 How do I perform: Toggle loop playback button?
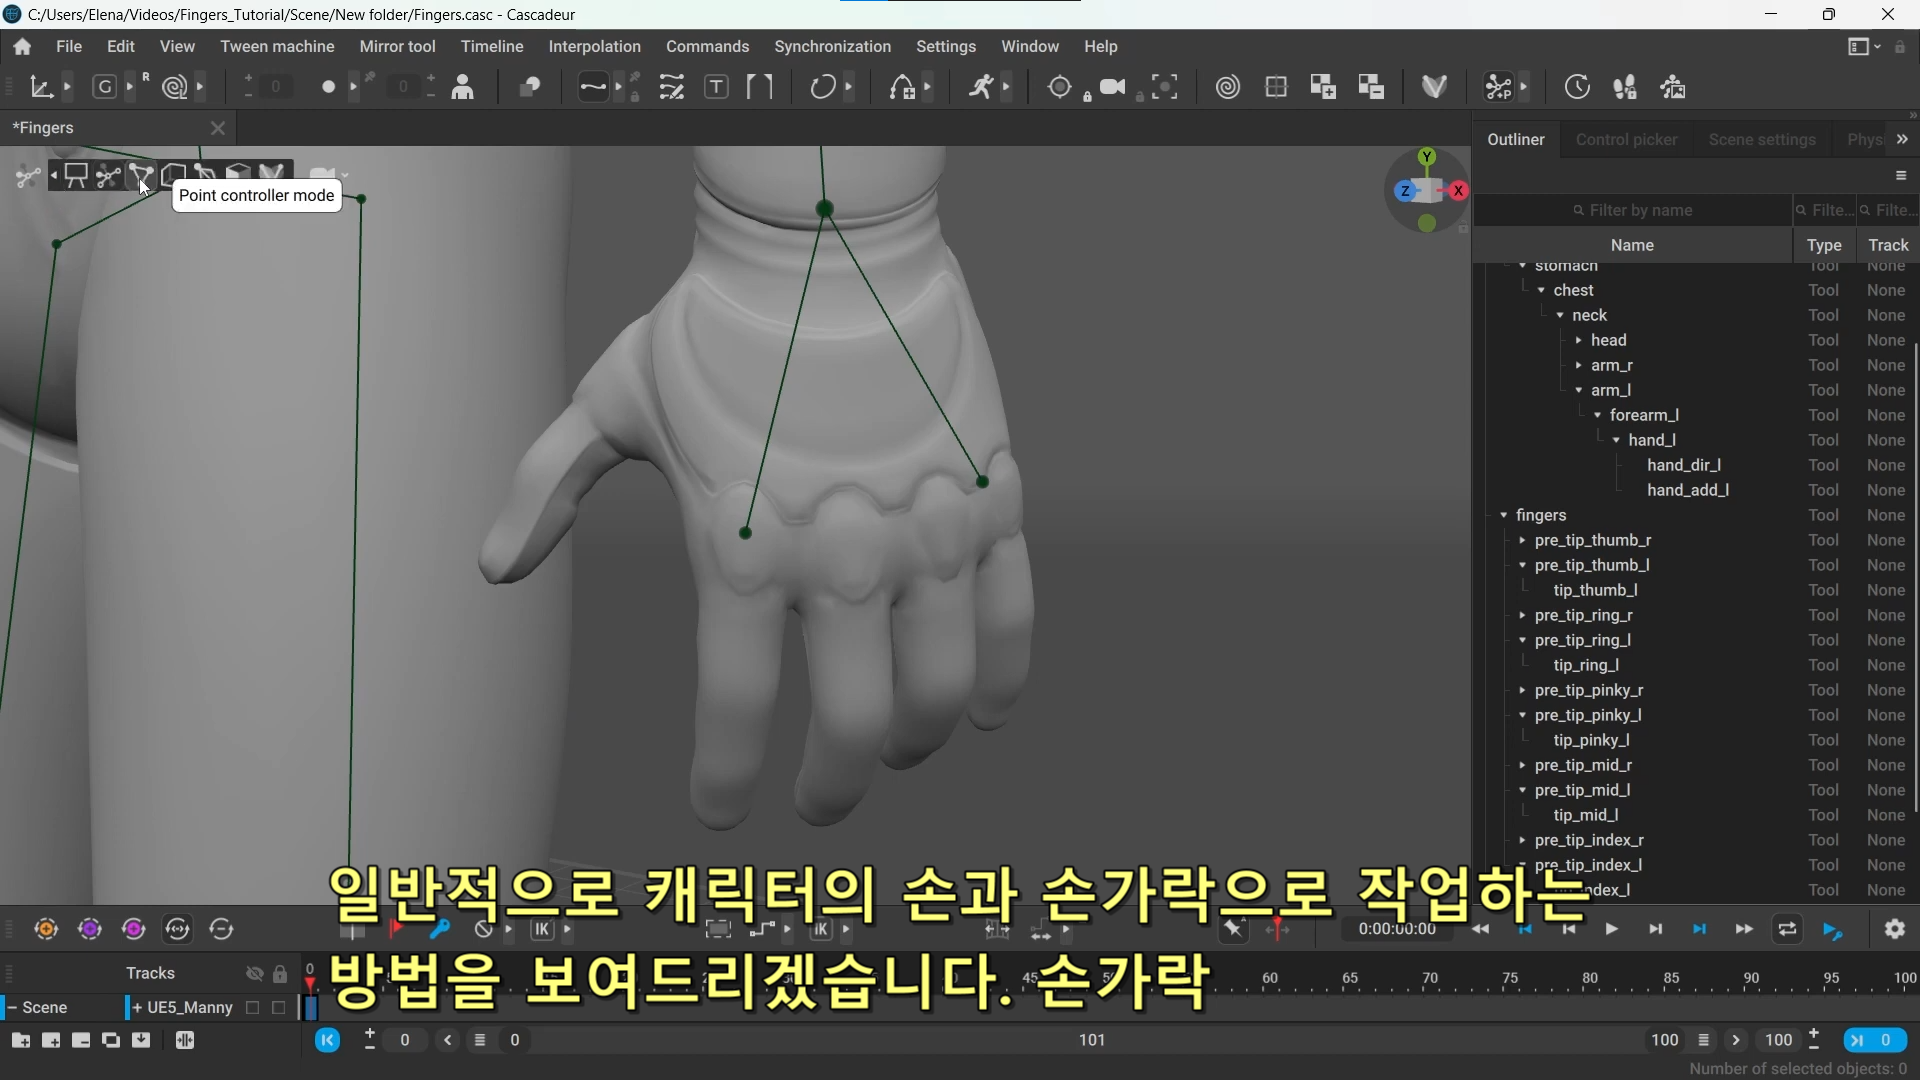[1787, 930]
